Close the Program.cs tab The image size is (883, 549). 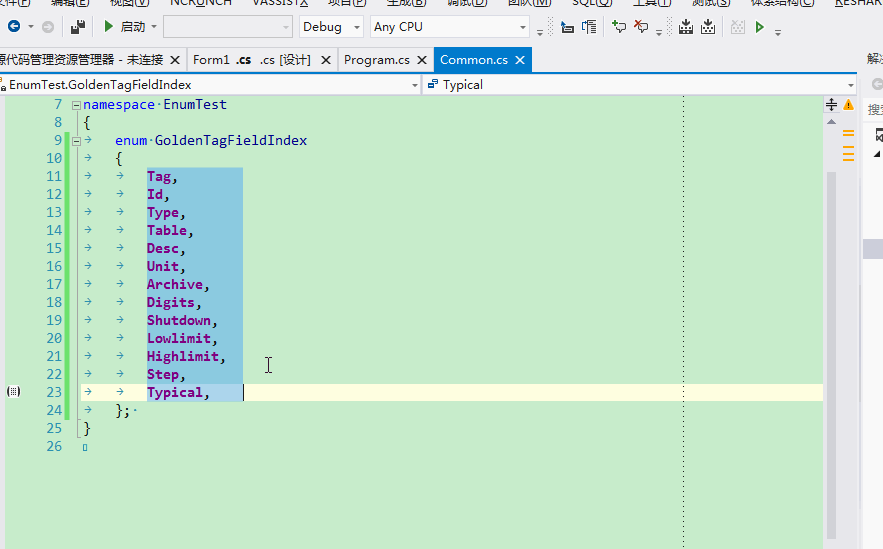[x=422, y=60]
